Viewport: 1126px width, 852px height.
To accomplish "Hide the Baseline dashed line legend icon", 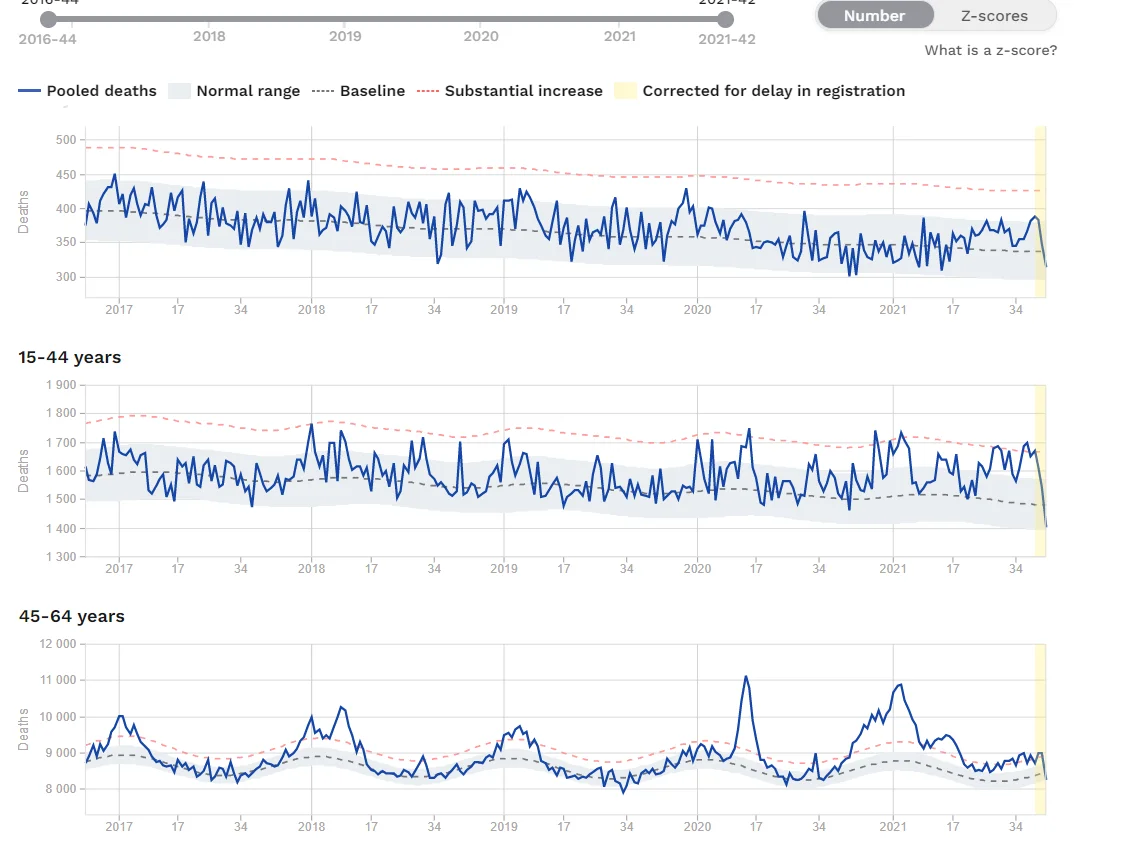I will pyautogui.click(x=322, y=91).
